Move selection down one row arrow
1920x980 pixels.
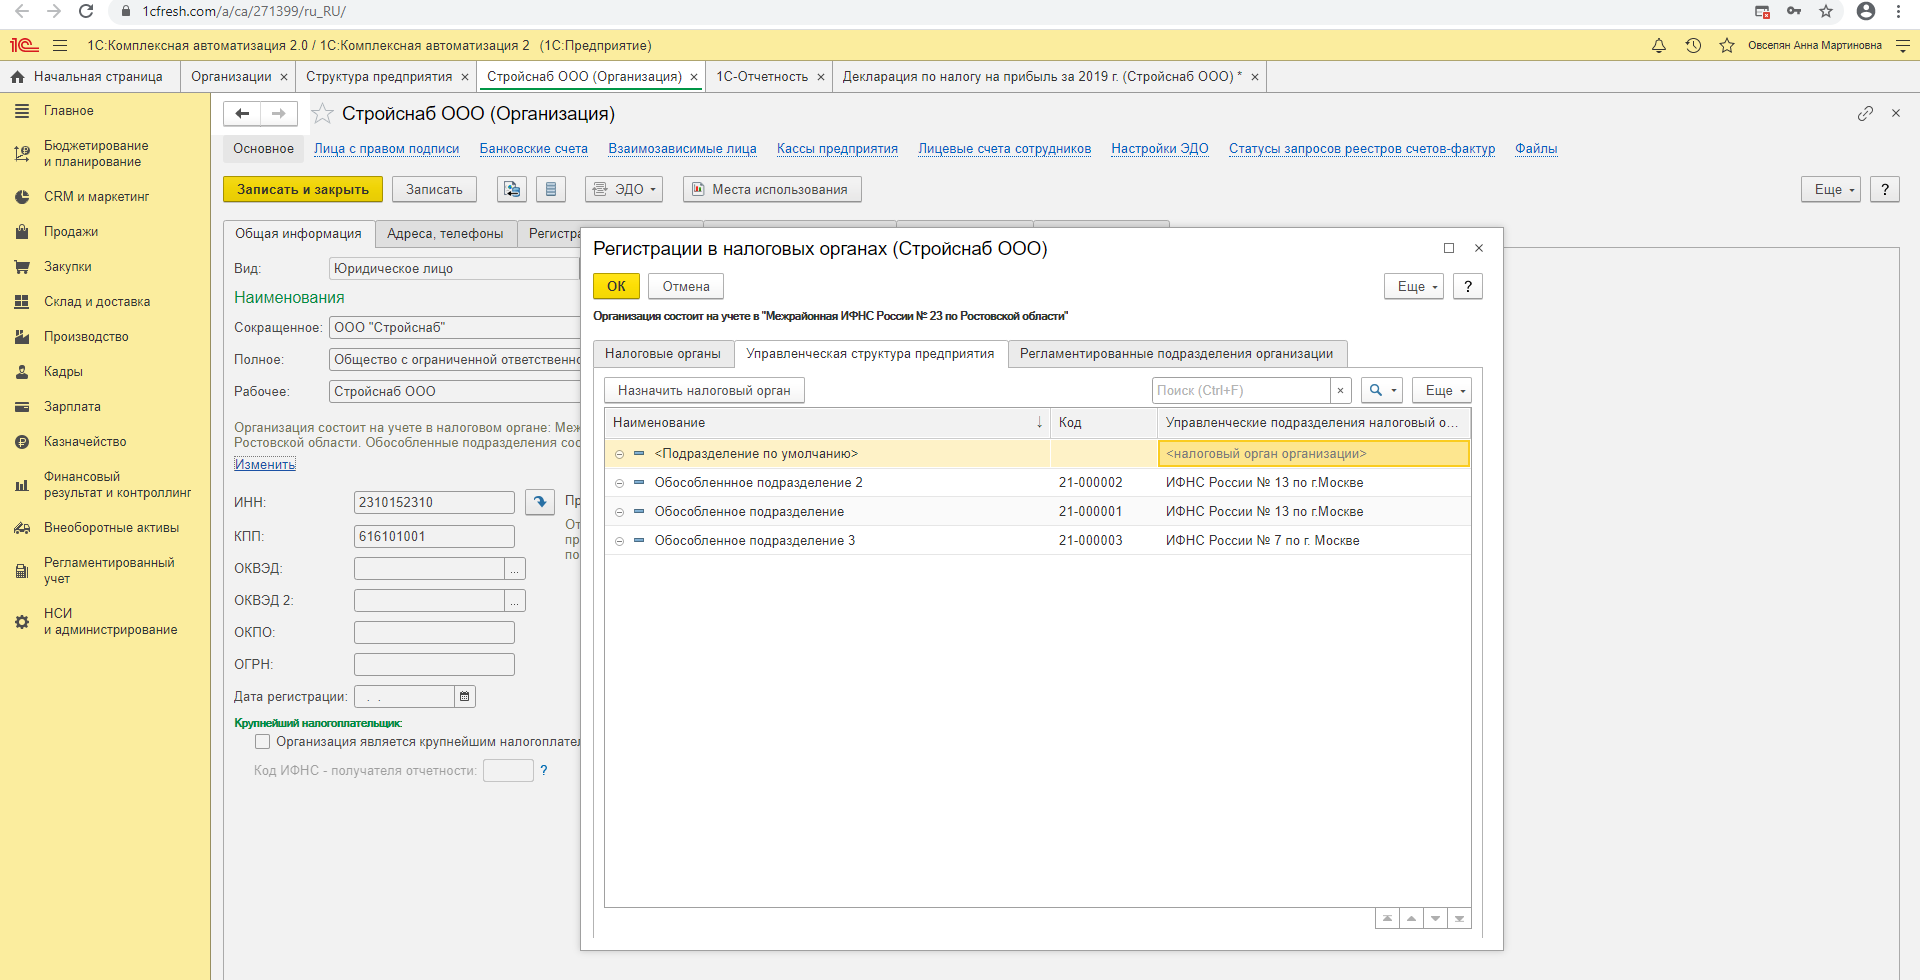tap(1435, 918)
